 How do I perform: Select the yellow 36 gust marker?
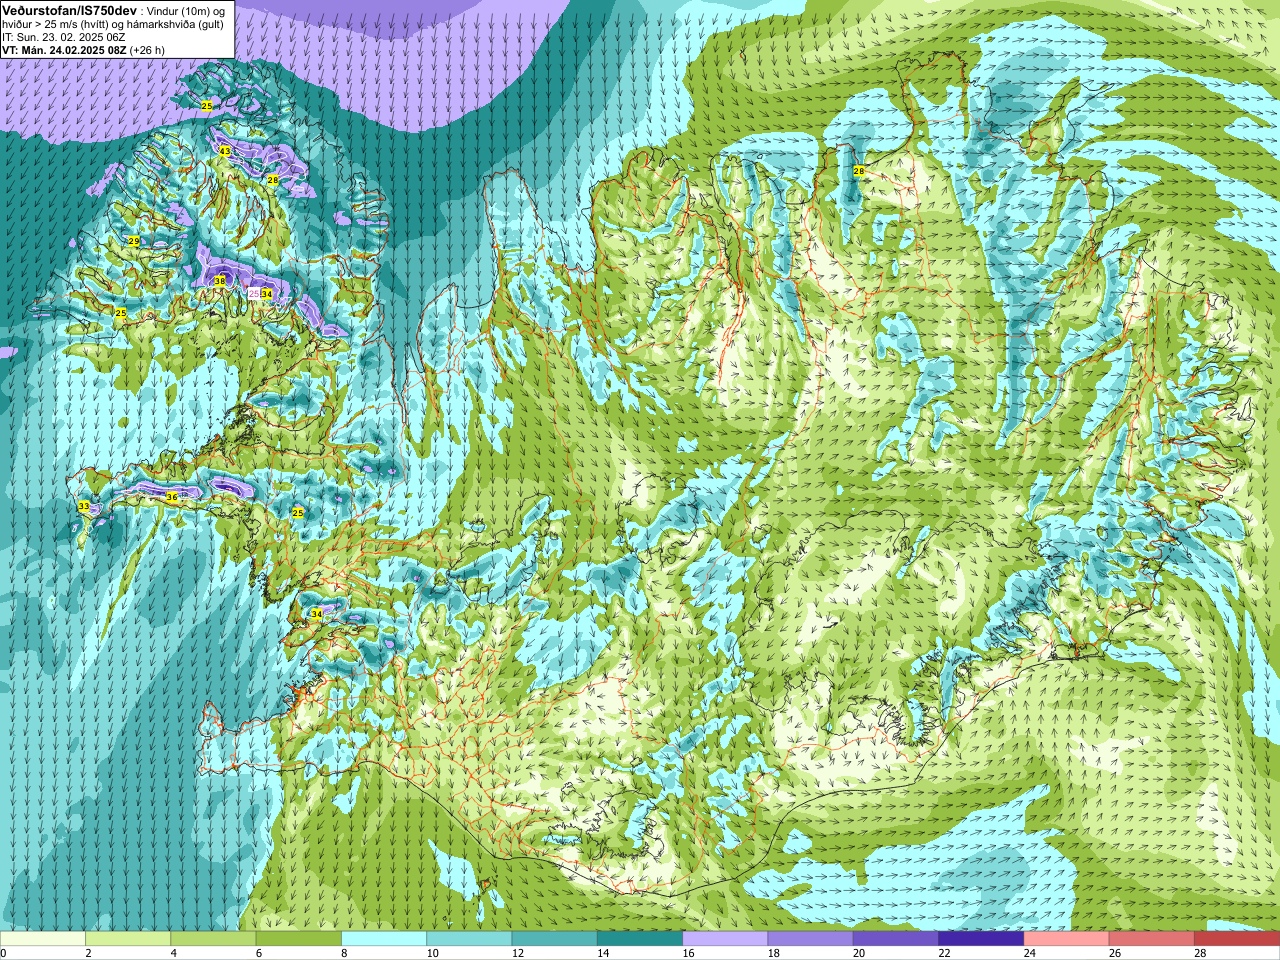tap(172, 497)
